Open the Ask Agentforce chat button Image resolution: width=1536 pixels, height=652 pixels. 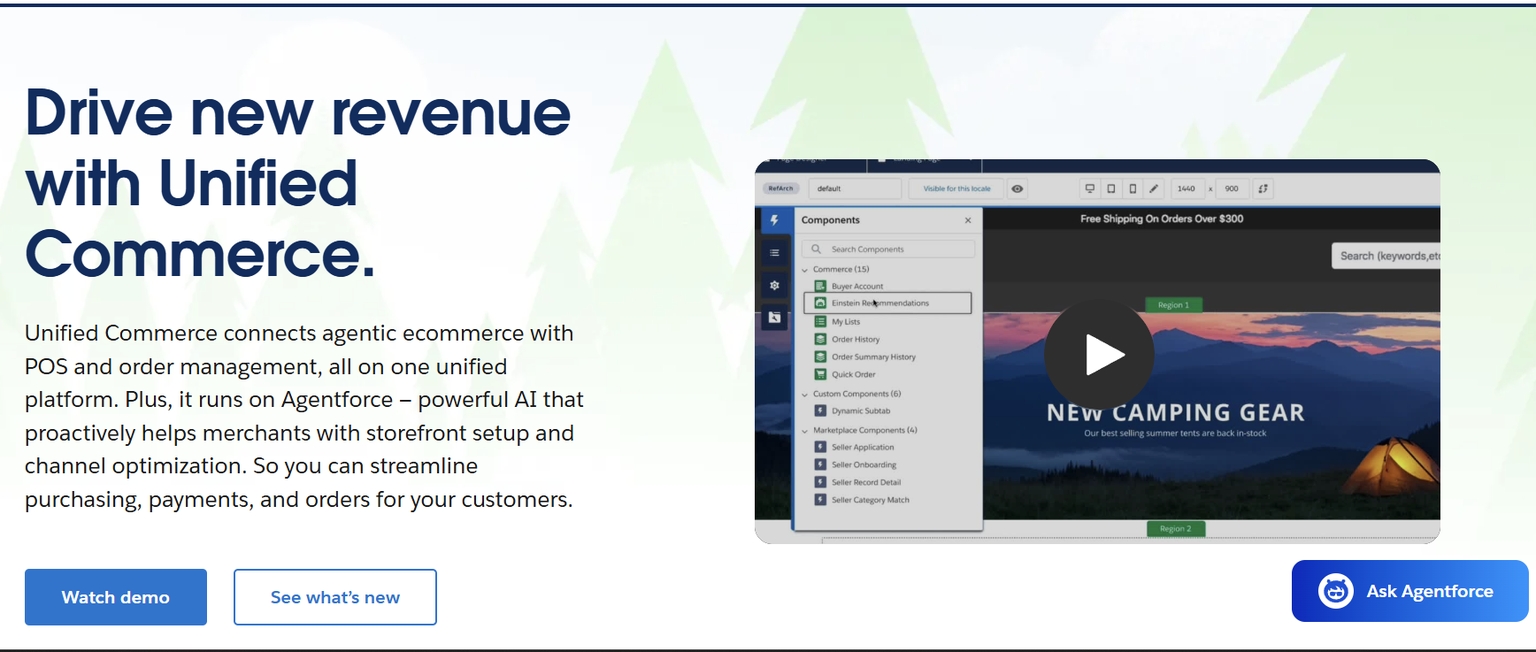pyautogui.click(x=1410, y=591)
